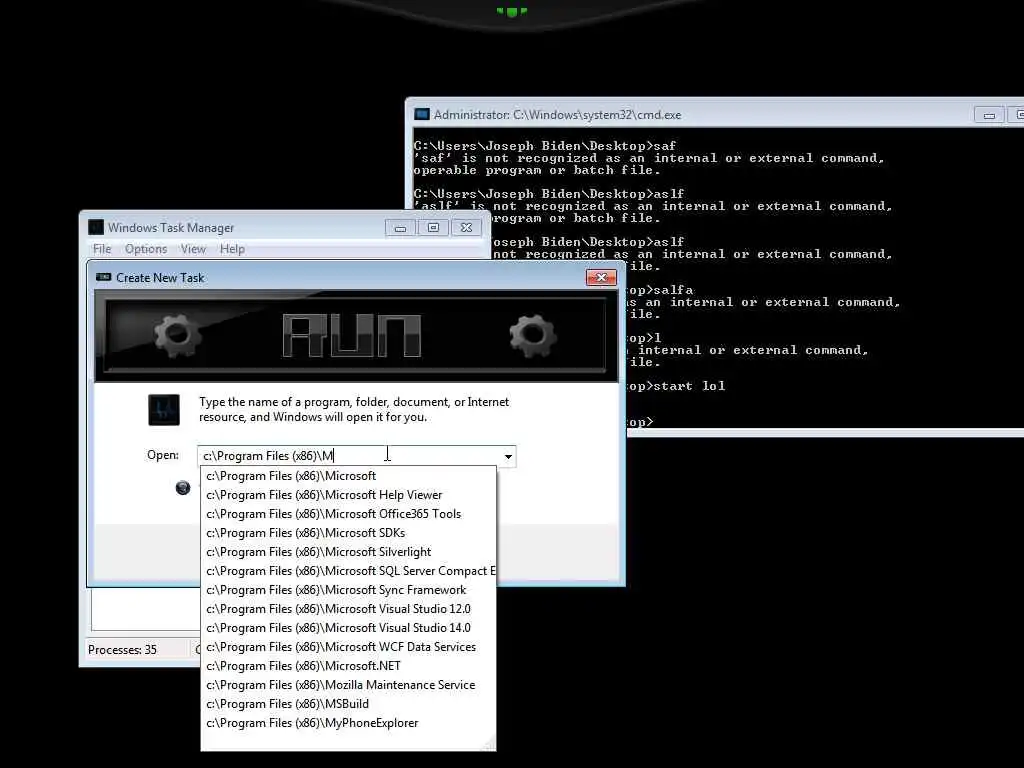Close the Windows Task Manager window
Image resolution: width=1024 pixels, height=768 pixels.
tap(466, 227)
